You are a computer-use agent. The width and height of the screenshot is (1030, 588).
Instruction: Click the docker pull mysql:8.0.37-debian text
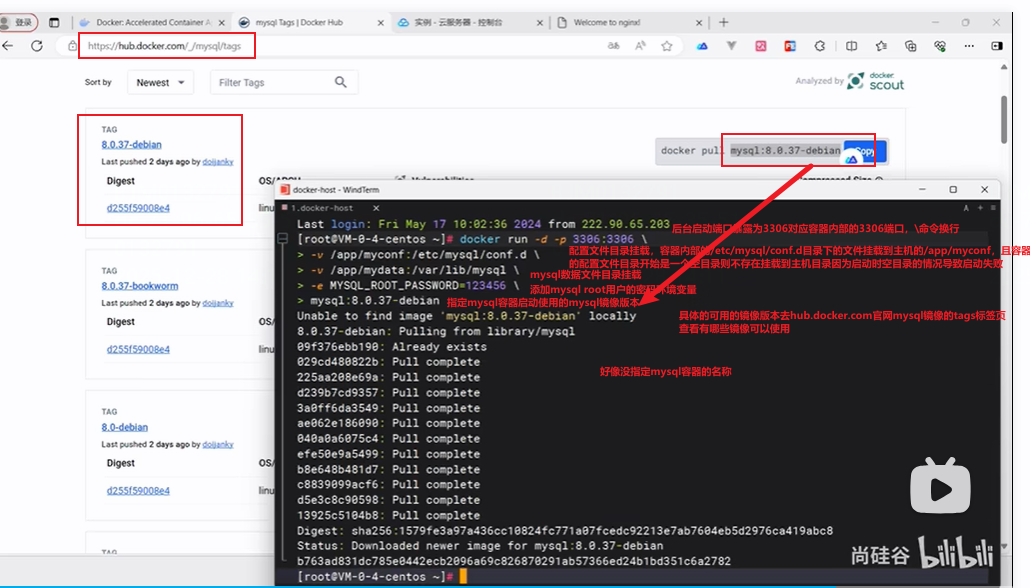click(x=750, y=150)
